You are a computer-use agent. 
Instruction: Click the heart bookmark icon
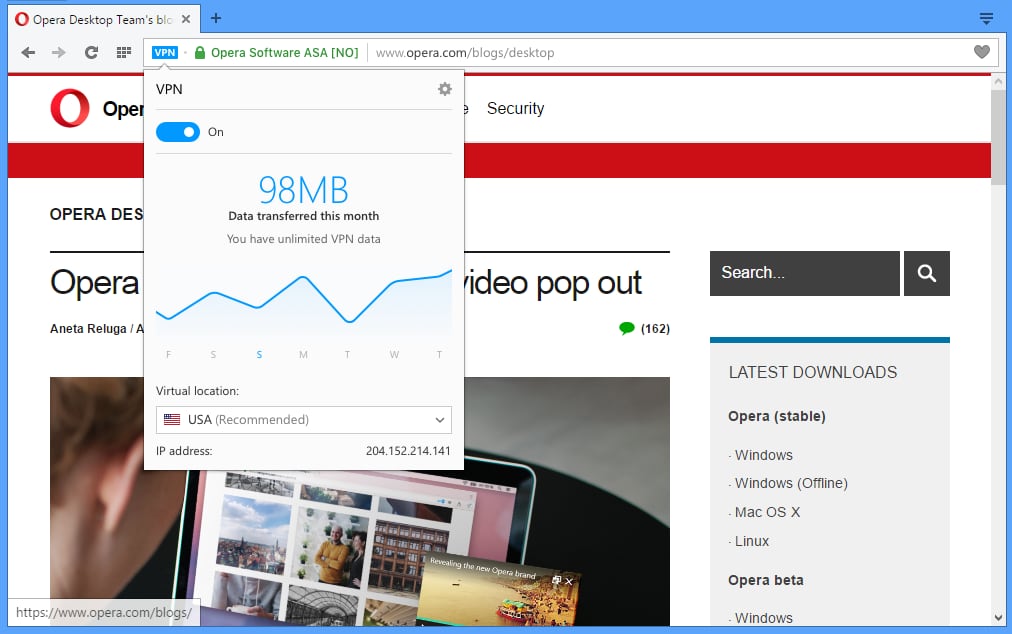click(982, 52)
